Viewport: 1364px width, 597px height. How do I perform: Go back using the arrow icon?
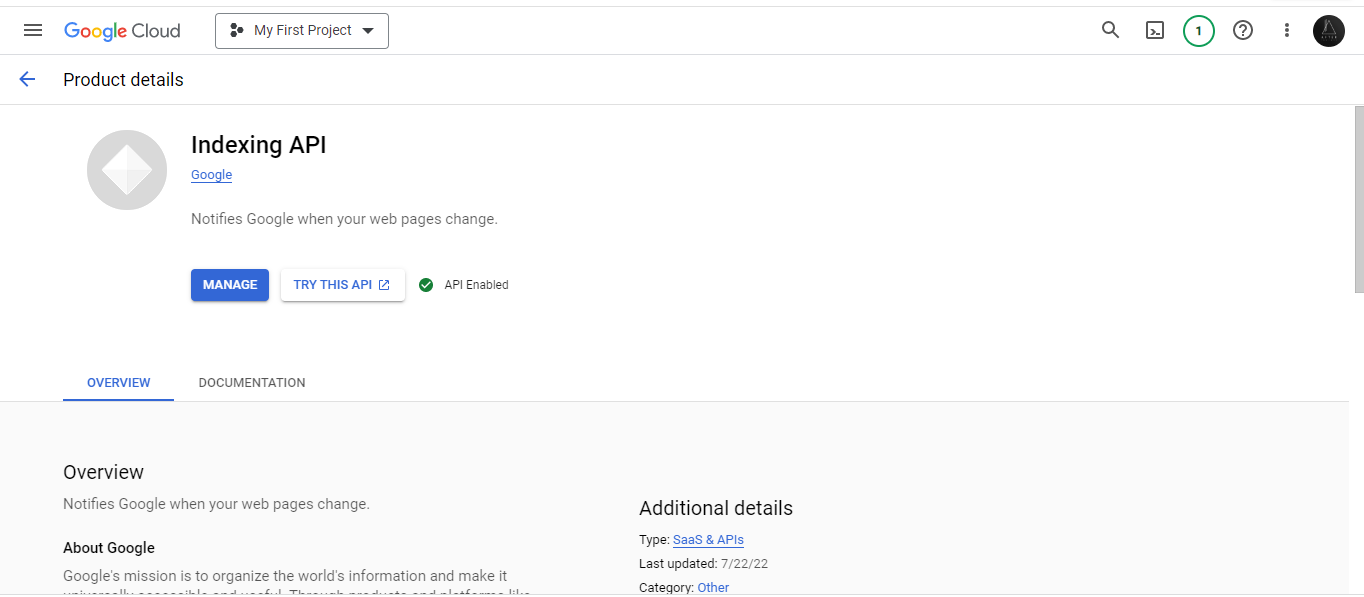[27, 79]
